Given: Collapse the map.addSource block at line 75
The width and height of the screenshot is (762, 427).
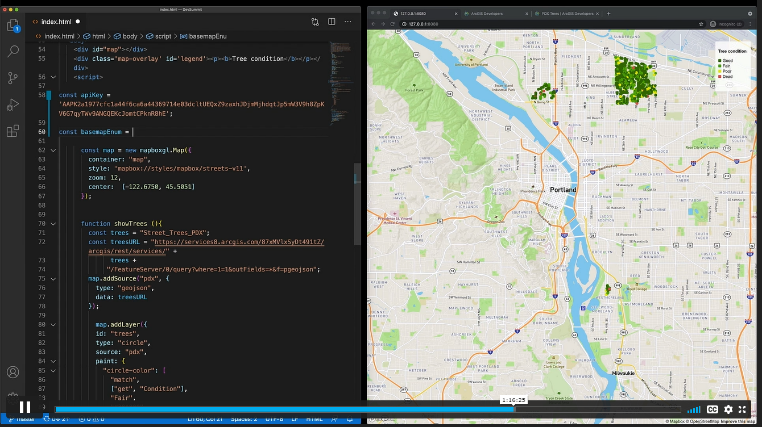Looking at the screenshot, I should [x=53, y=279].
